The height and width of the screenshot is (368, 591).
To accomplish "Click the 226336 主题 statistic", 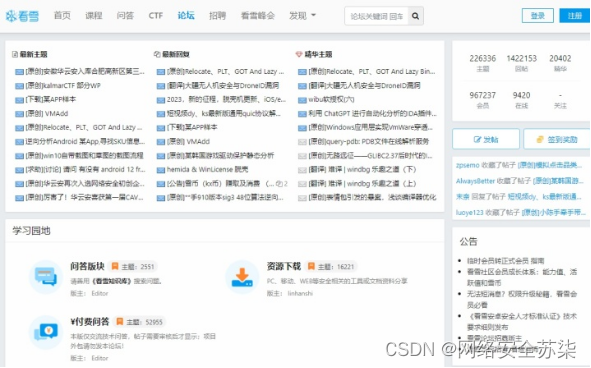I will coord(482,63).
